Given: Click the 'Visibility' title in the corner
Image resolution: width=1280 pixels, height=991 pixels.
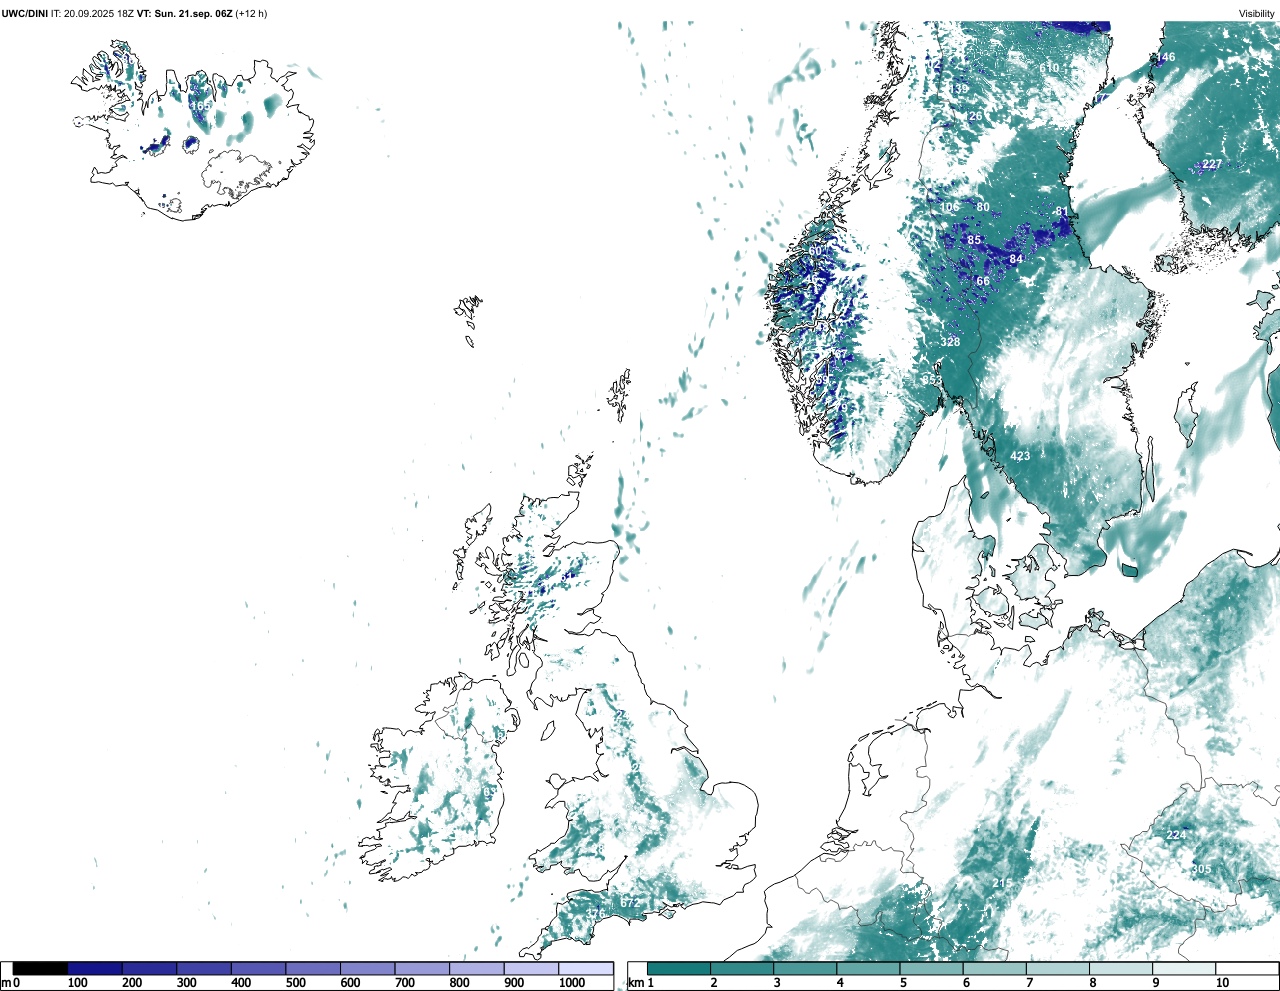Looking at the screenshot, I should [x=1257, y=14].
